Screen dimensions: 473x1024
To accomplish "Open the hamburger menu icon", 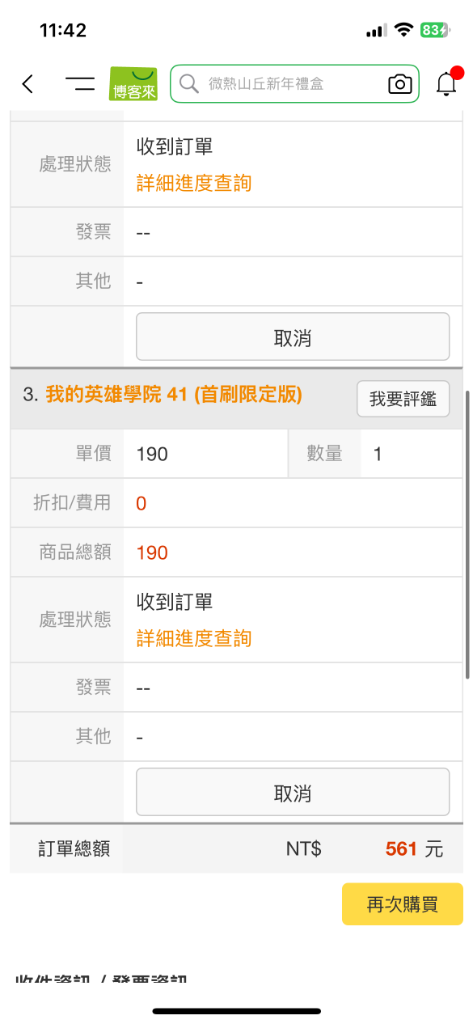I will click(x=80, y=83).
